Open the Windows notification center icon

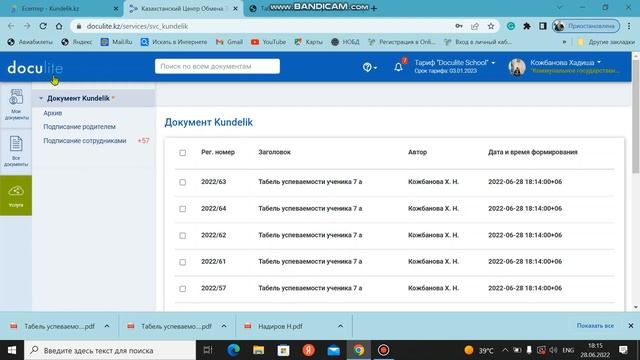pos(623,350)
